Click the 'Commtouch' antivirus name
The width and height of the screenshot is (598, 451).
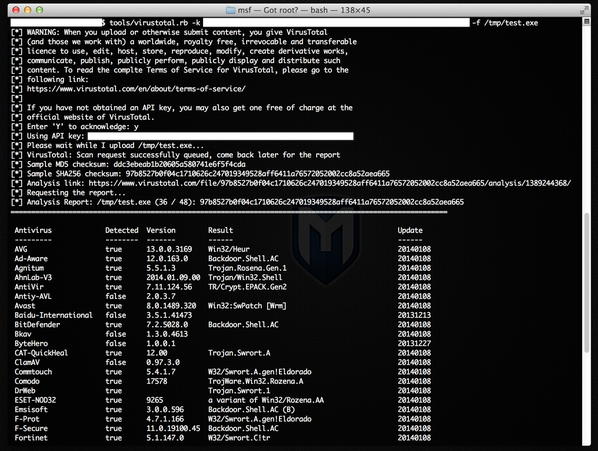[33, 372]
